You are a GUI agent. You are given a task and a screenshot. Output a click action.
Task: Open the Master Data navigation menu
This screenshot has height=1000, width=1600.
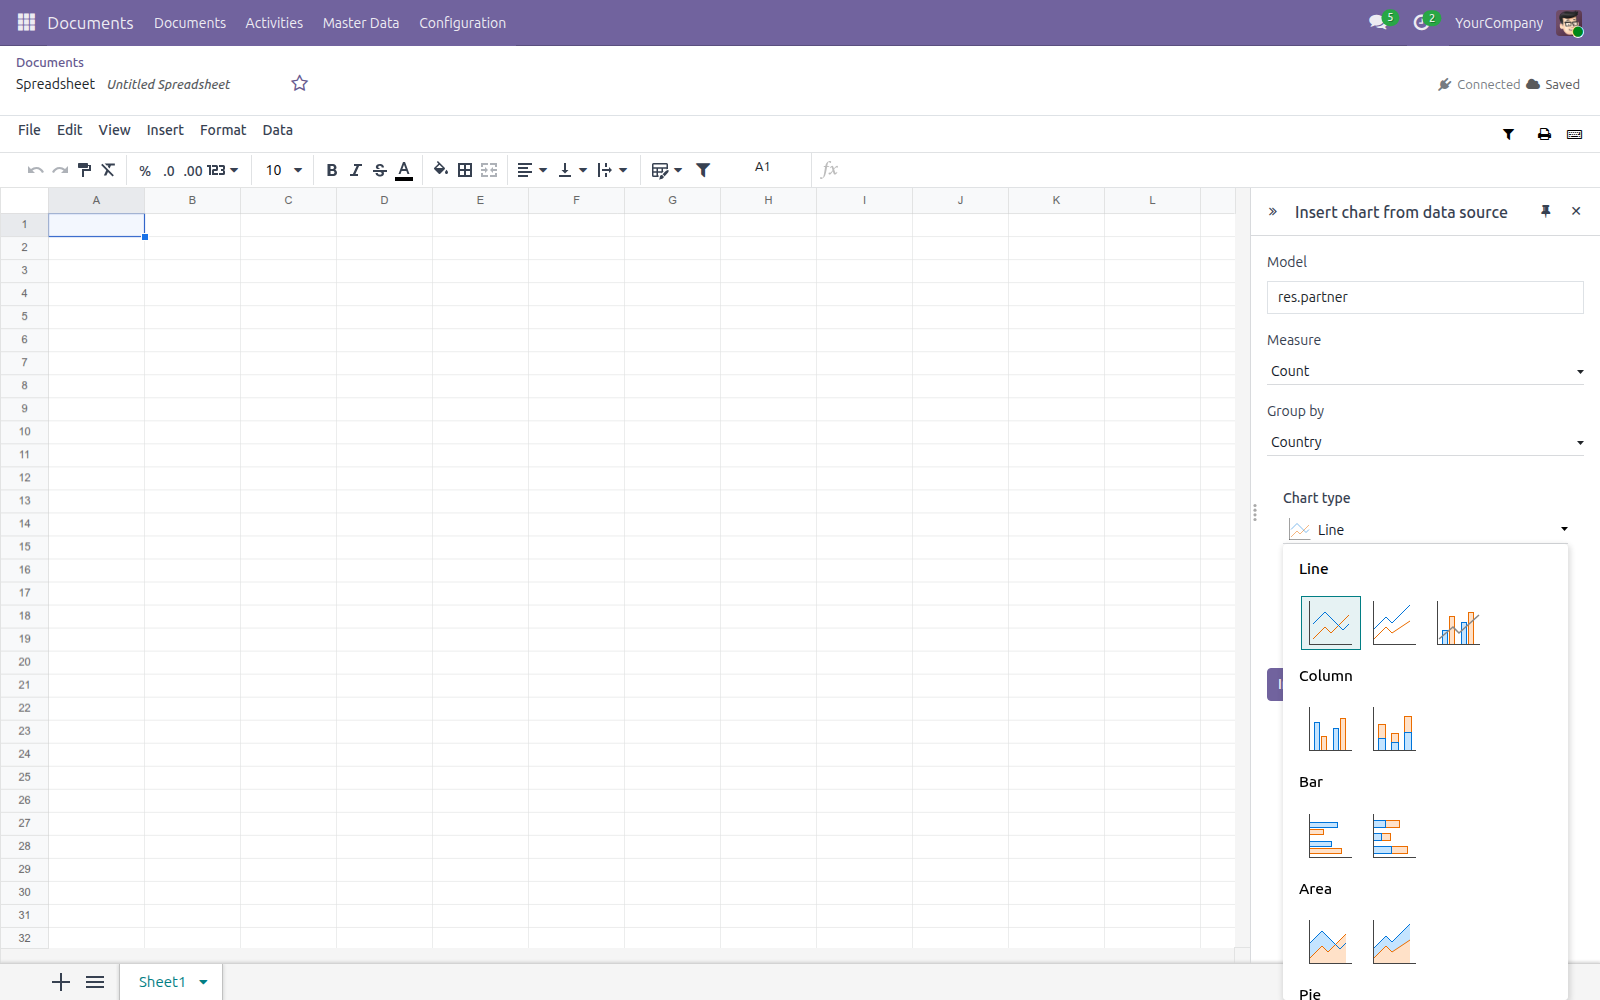tap(361, 23)
